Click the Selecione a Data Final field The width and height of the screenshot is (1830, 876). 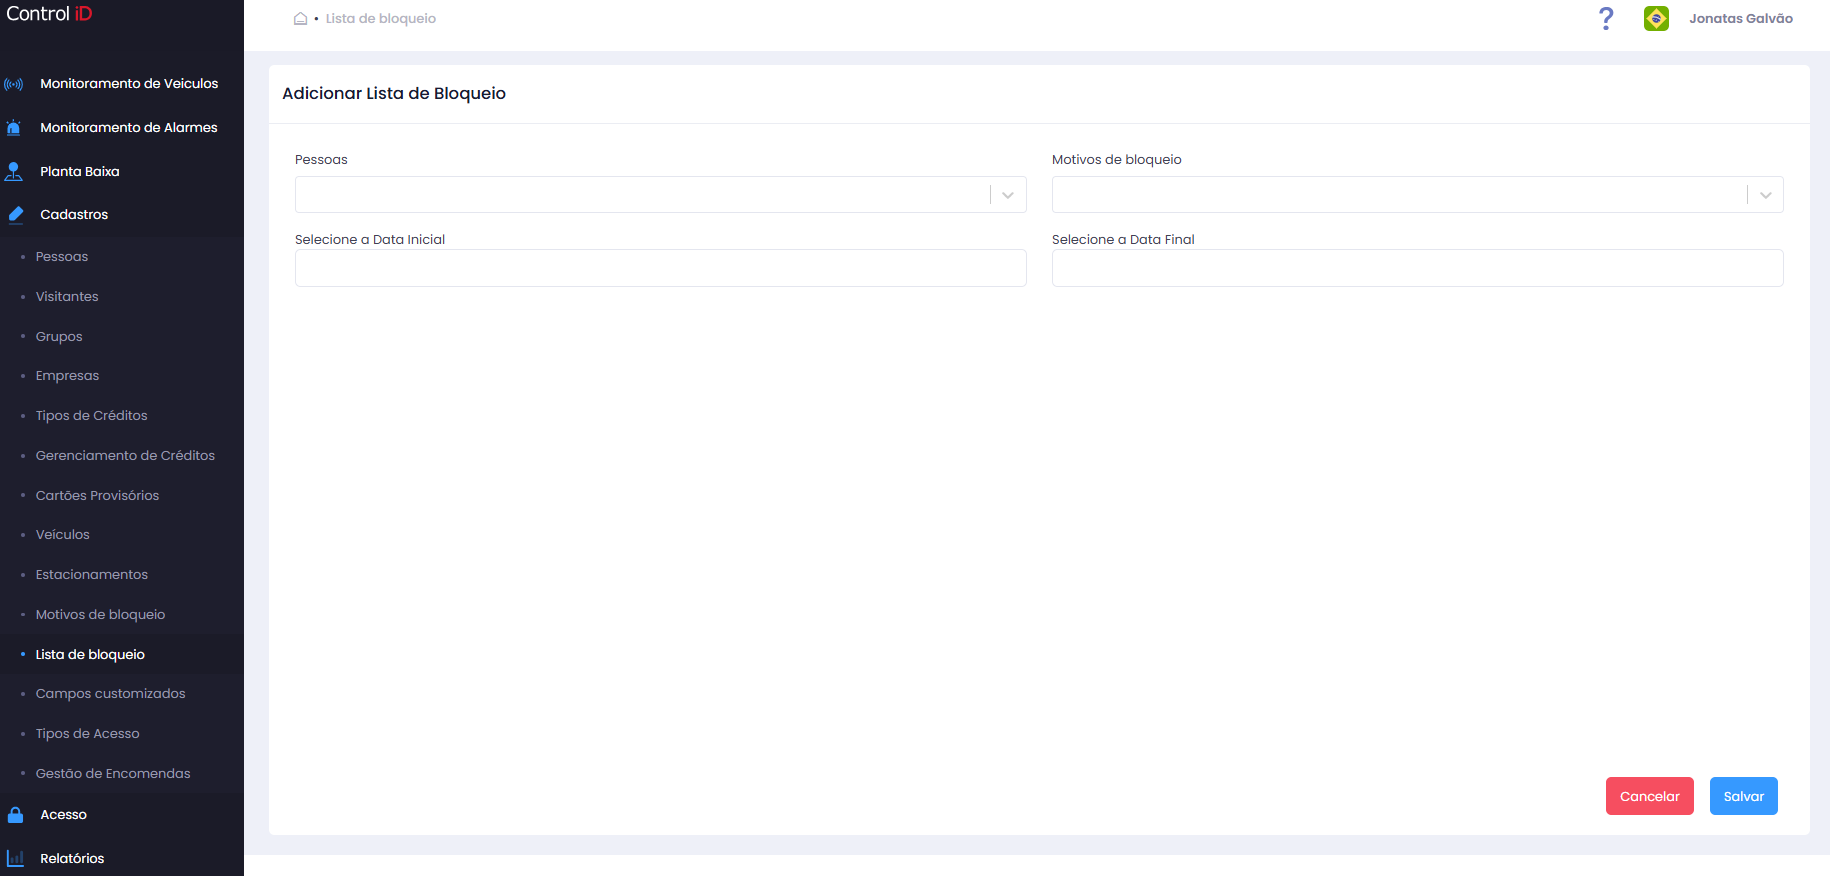tap(1417, 268)
